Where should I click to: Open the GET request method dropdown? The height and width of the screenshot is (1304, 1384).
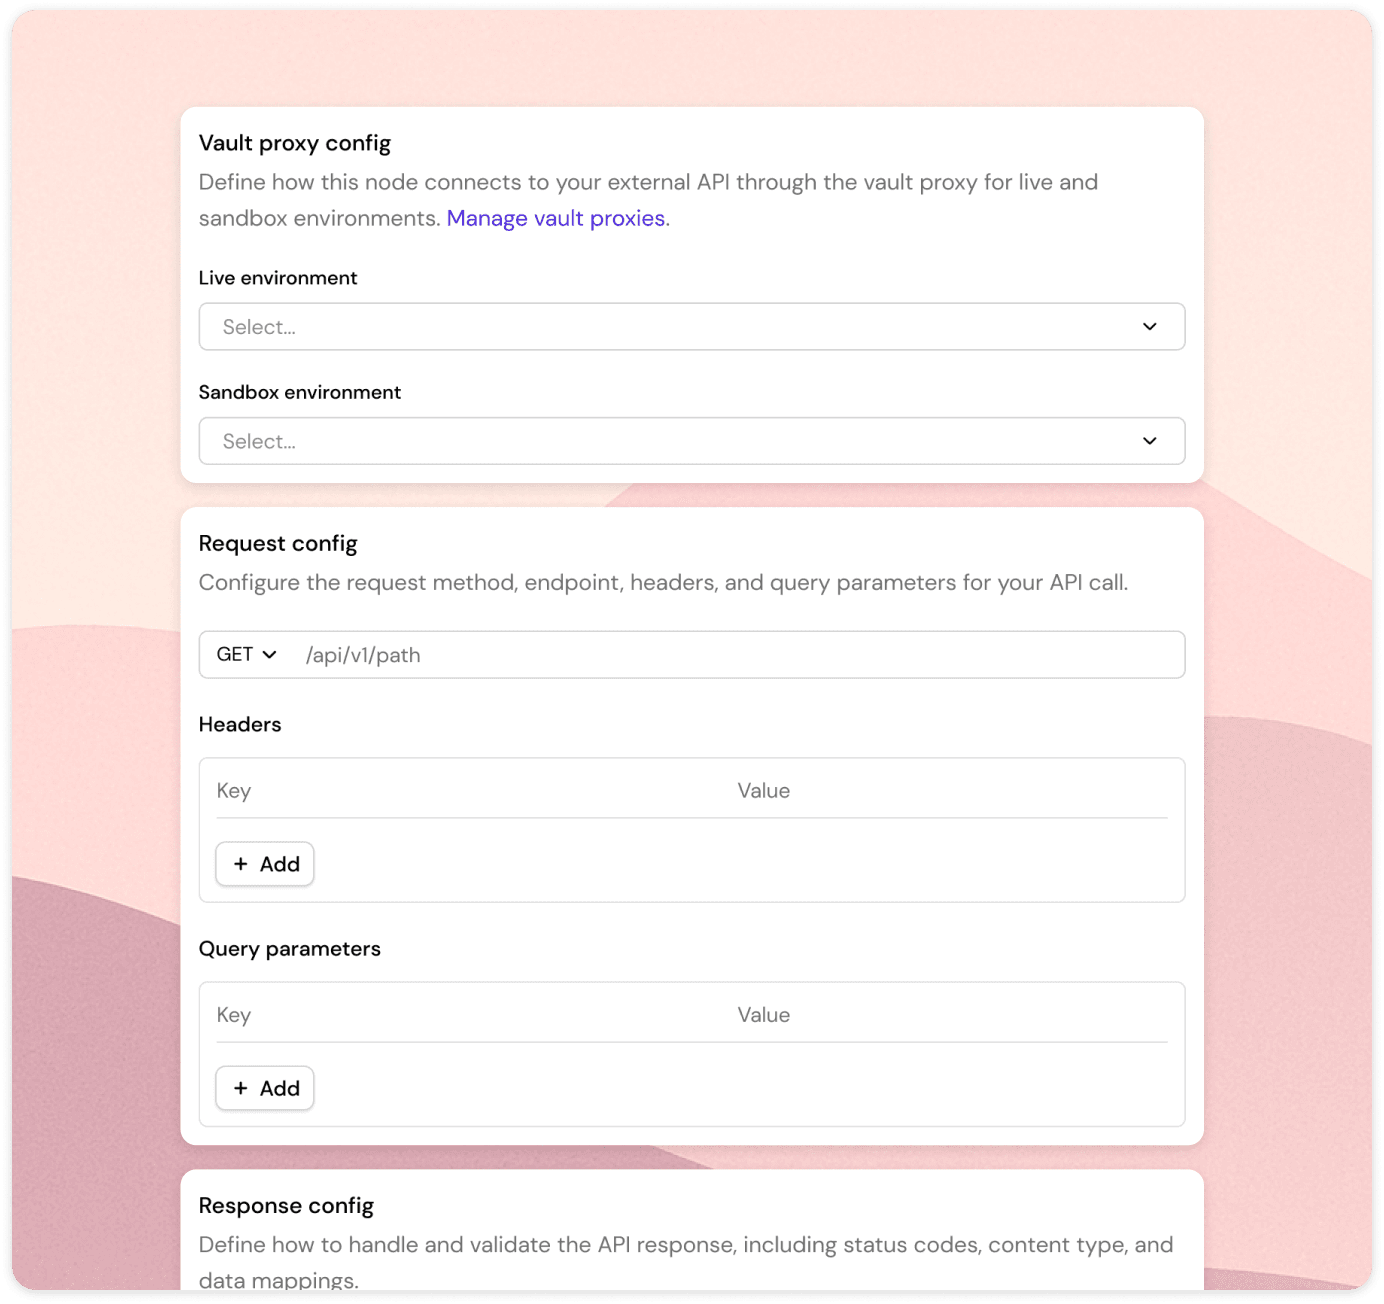point(245,654)
